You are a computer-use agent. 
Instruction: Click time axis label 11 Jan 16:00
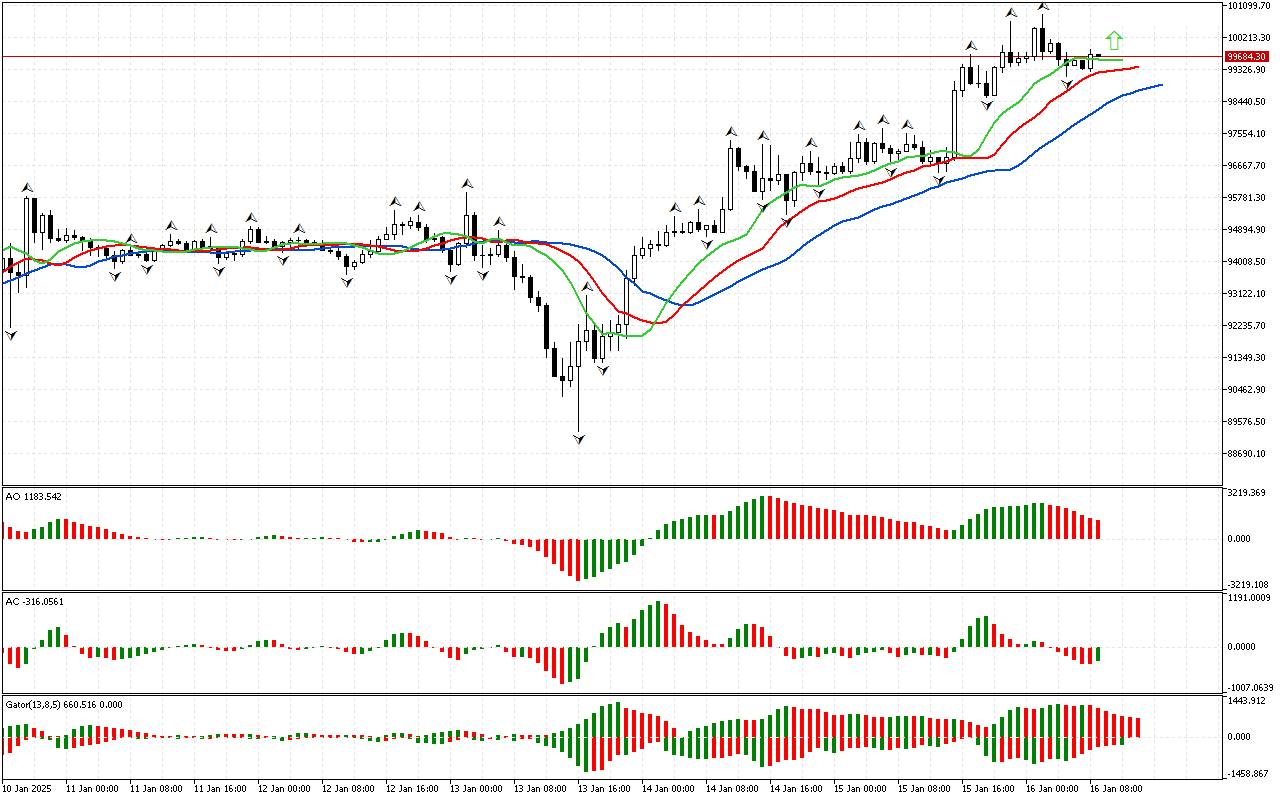(x=220, y=789)
